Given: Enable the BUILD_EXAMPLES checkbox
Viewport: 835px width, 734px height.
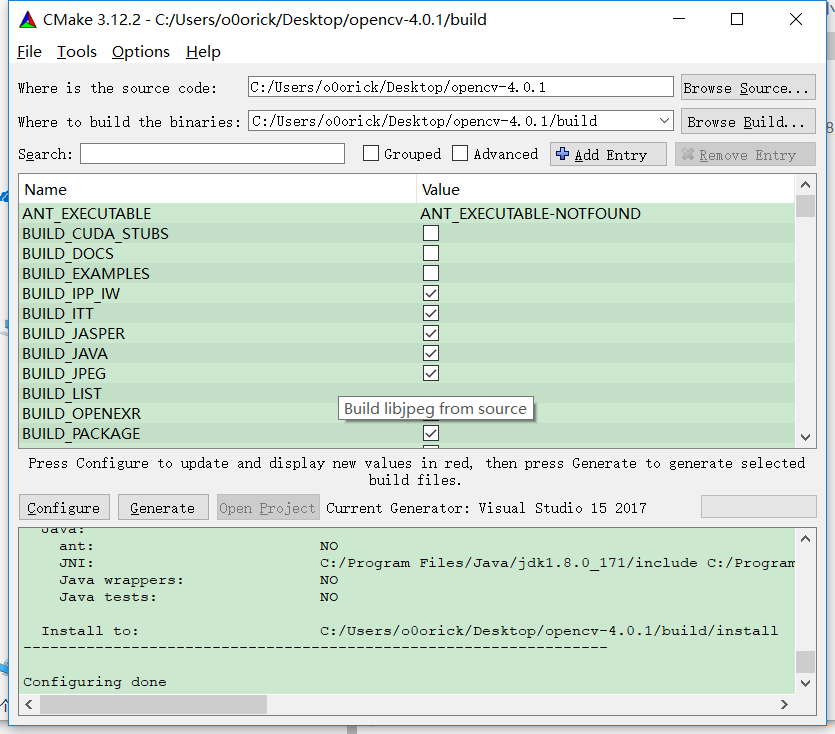Looking at the screenshot, I should [x=431, y=273].
